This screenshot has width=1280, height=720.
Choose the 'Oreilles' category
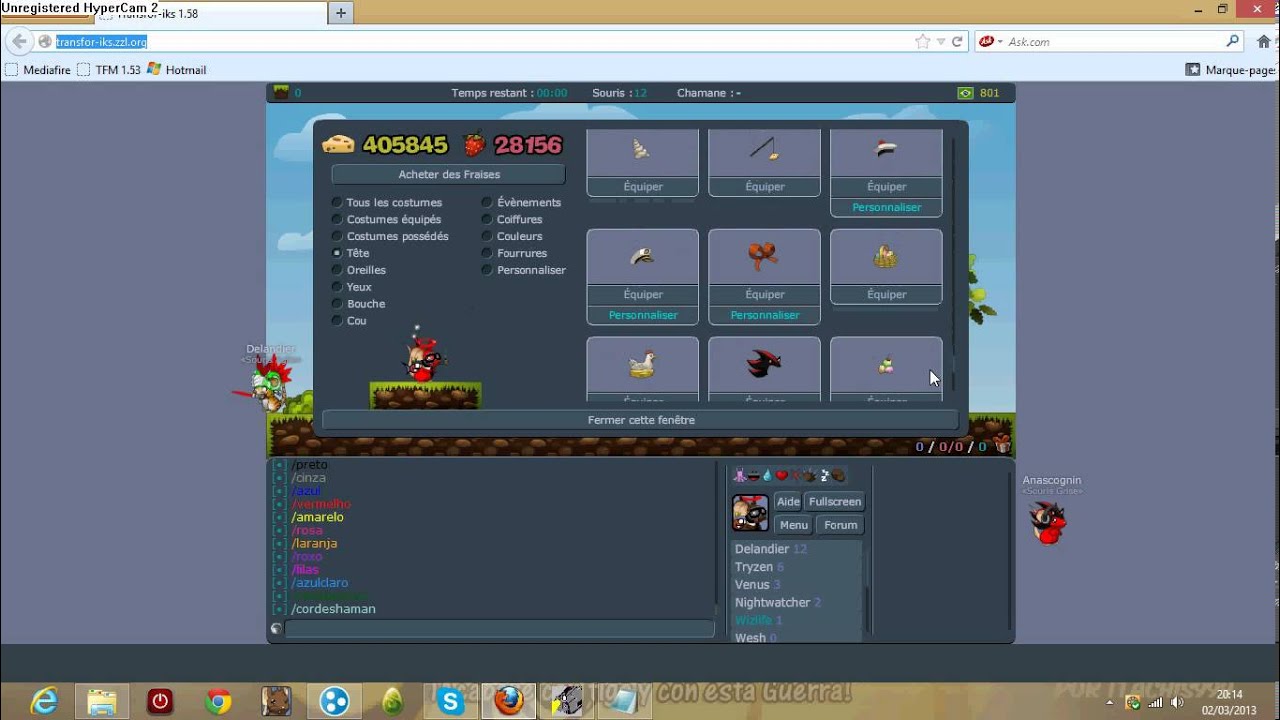coord(358,271)
